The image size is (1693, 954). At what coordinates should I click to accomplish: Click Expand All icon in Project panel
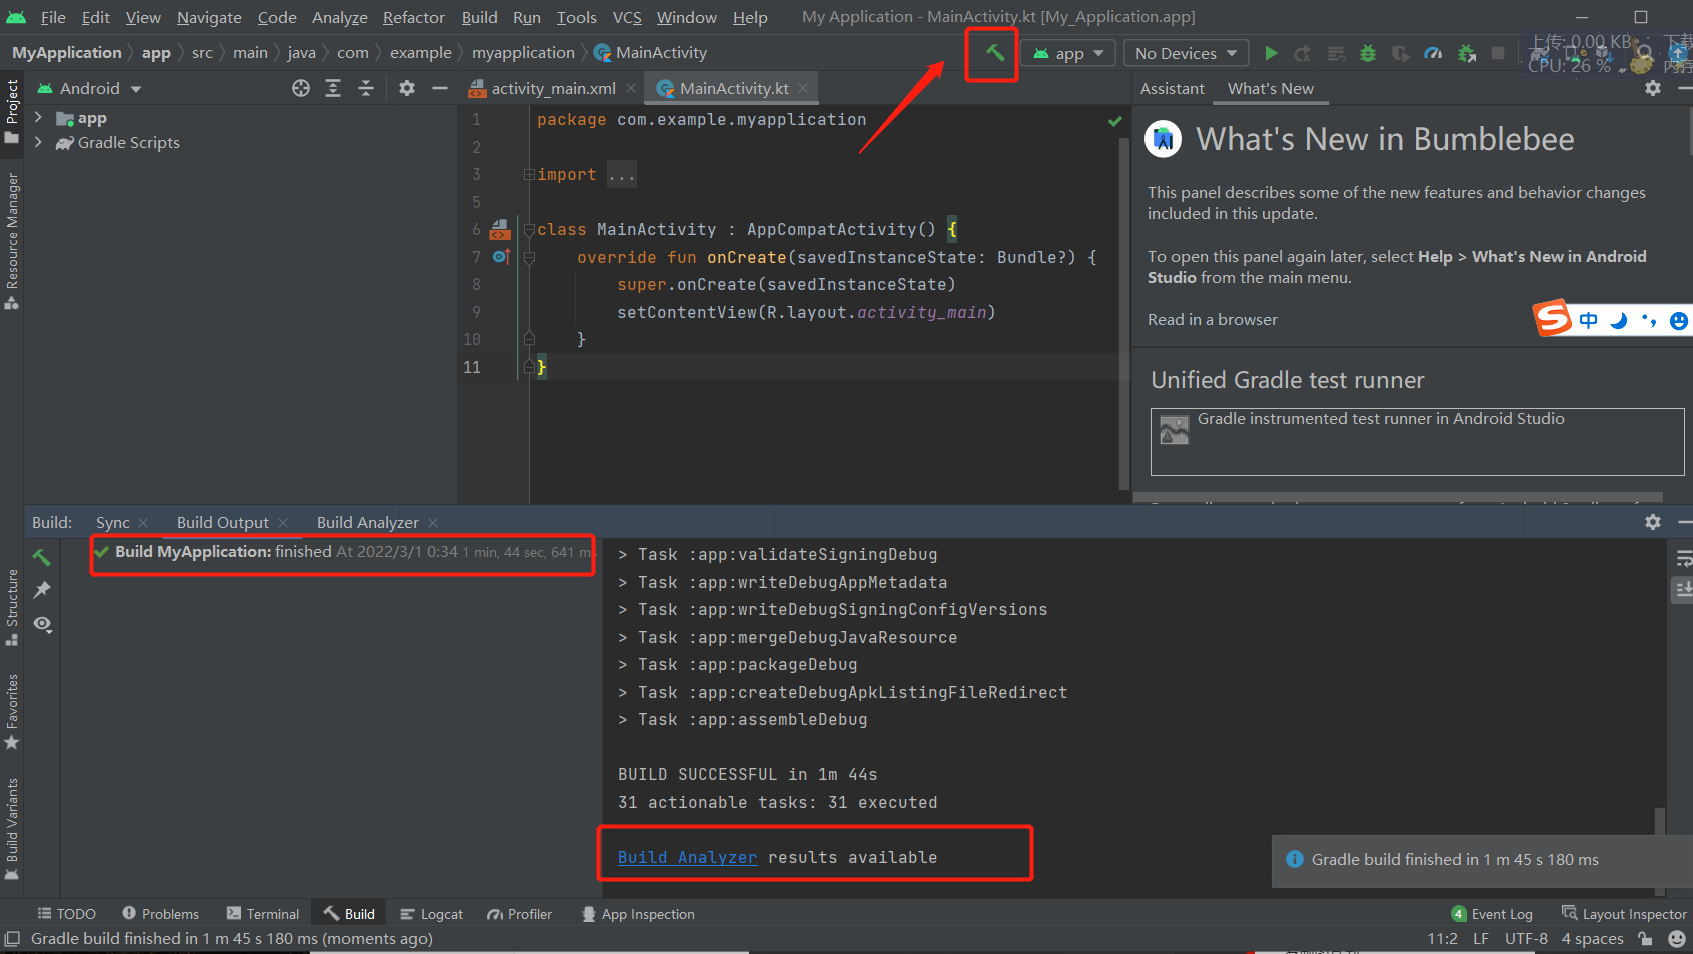[333, 88]
